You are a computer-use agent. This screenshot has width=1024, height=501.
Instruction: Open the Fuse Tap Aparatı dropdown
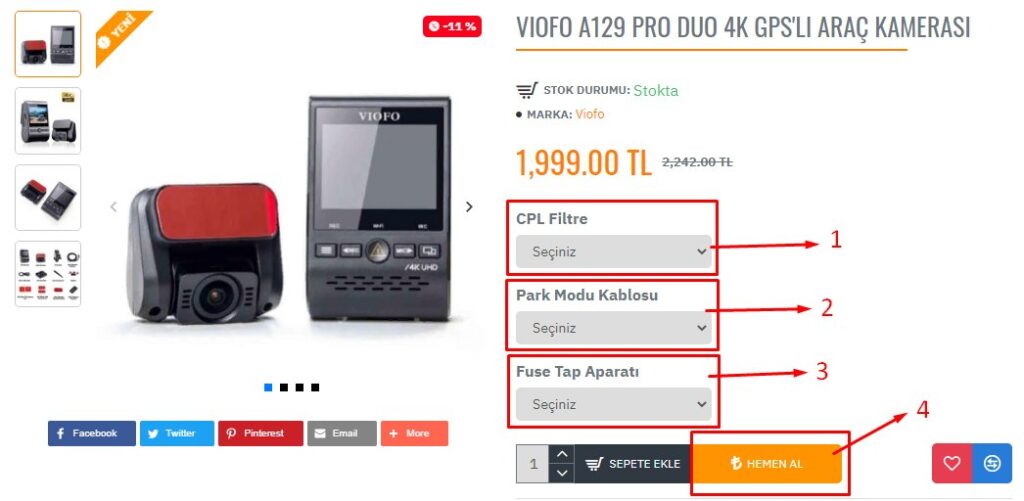pos(613,404)
